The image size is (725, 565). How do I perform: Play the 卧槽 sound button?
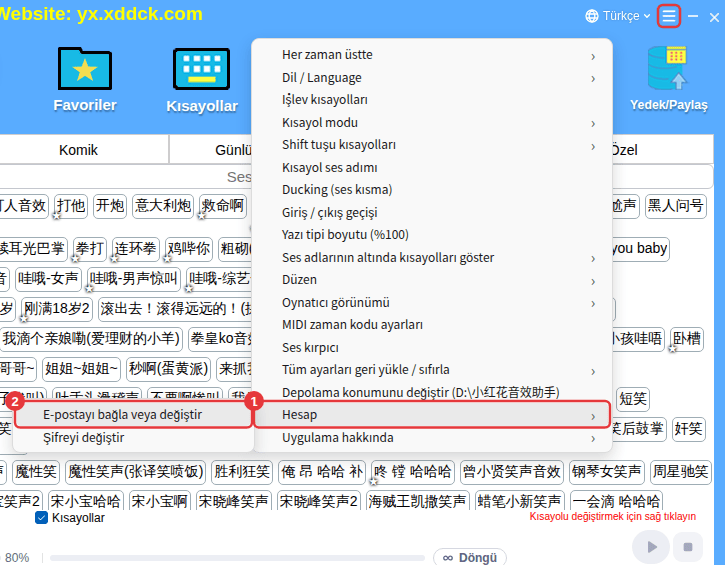click(687, 339)
